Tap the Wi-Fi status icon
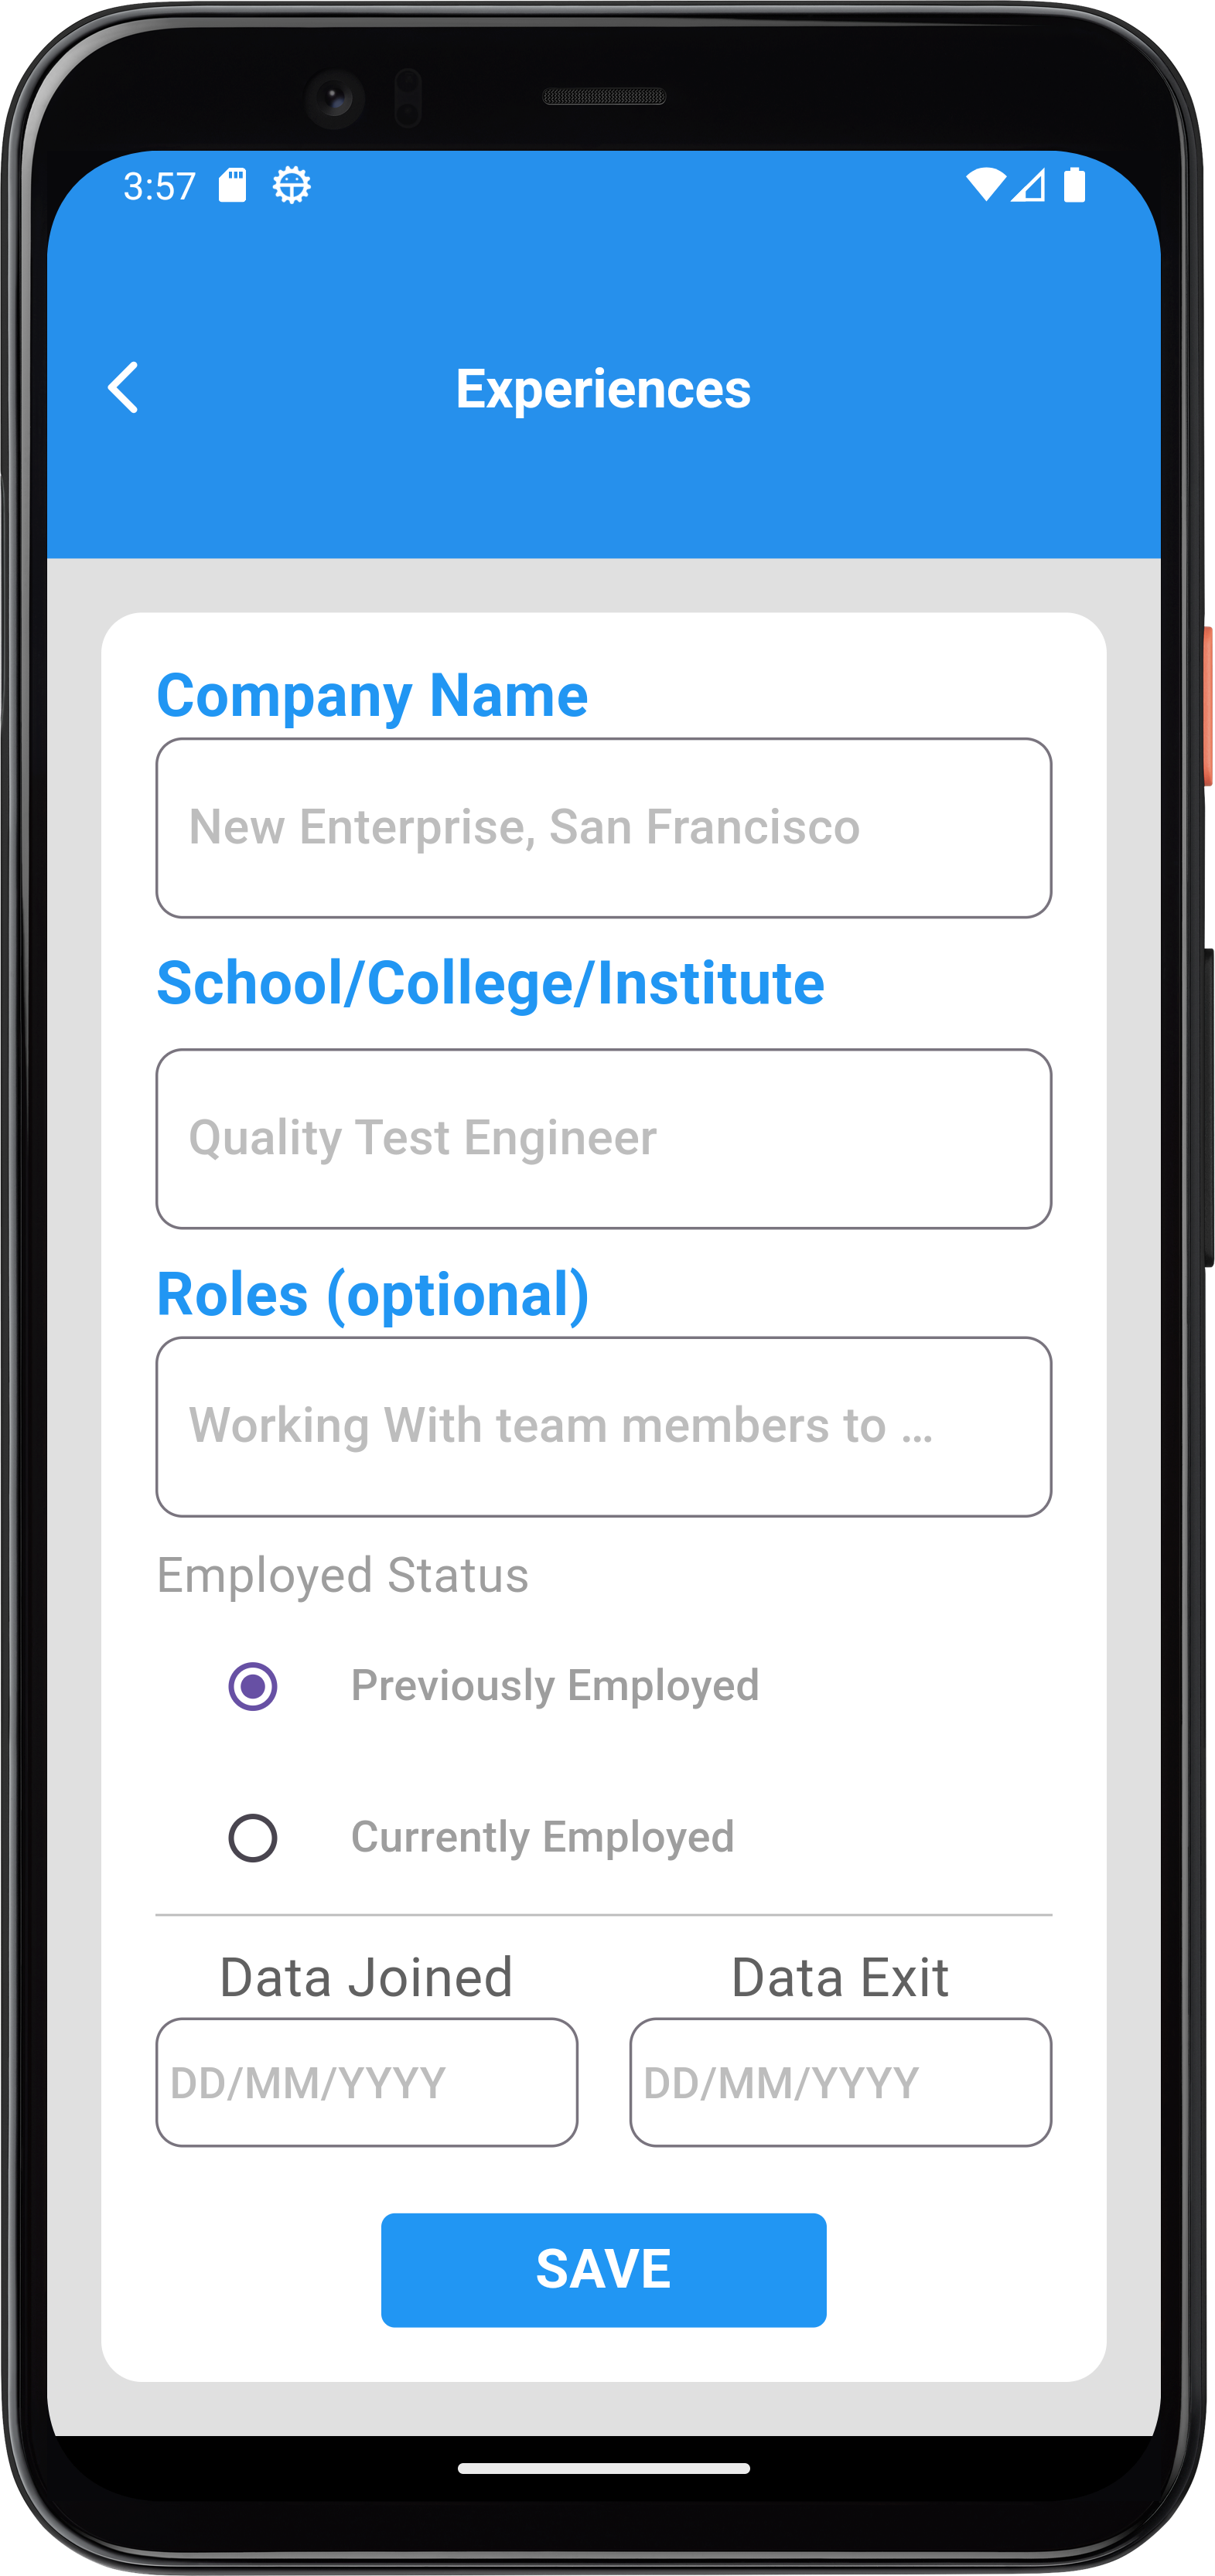The image size is (1215, 2576). click(988, 185)
